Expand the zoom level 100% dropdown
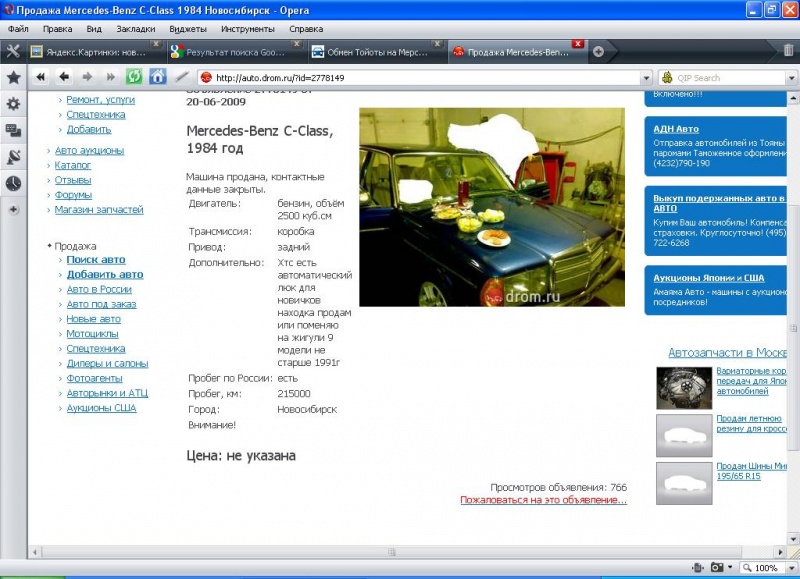The width and height of the screenshot is (800, 579). click(788, 567)
